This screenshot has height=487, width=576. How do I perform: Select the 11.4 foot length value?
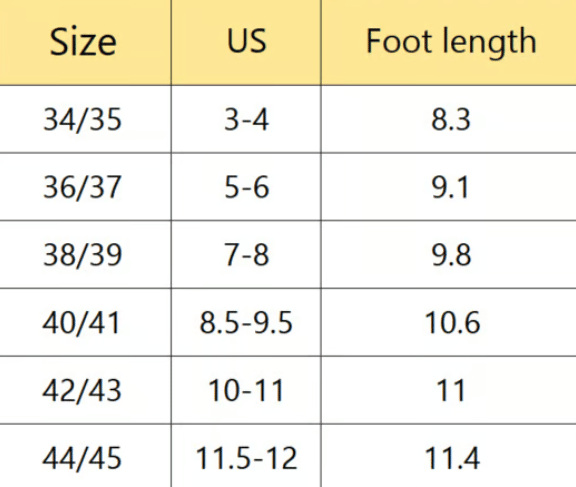(452, 458)
